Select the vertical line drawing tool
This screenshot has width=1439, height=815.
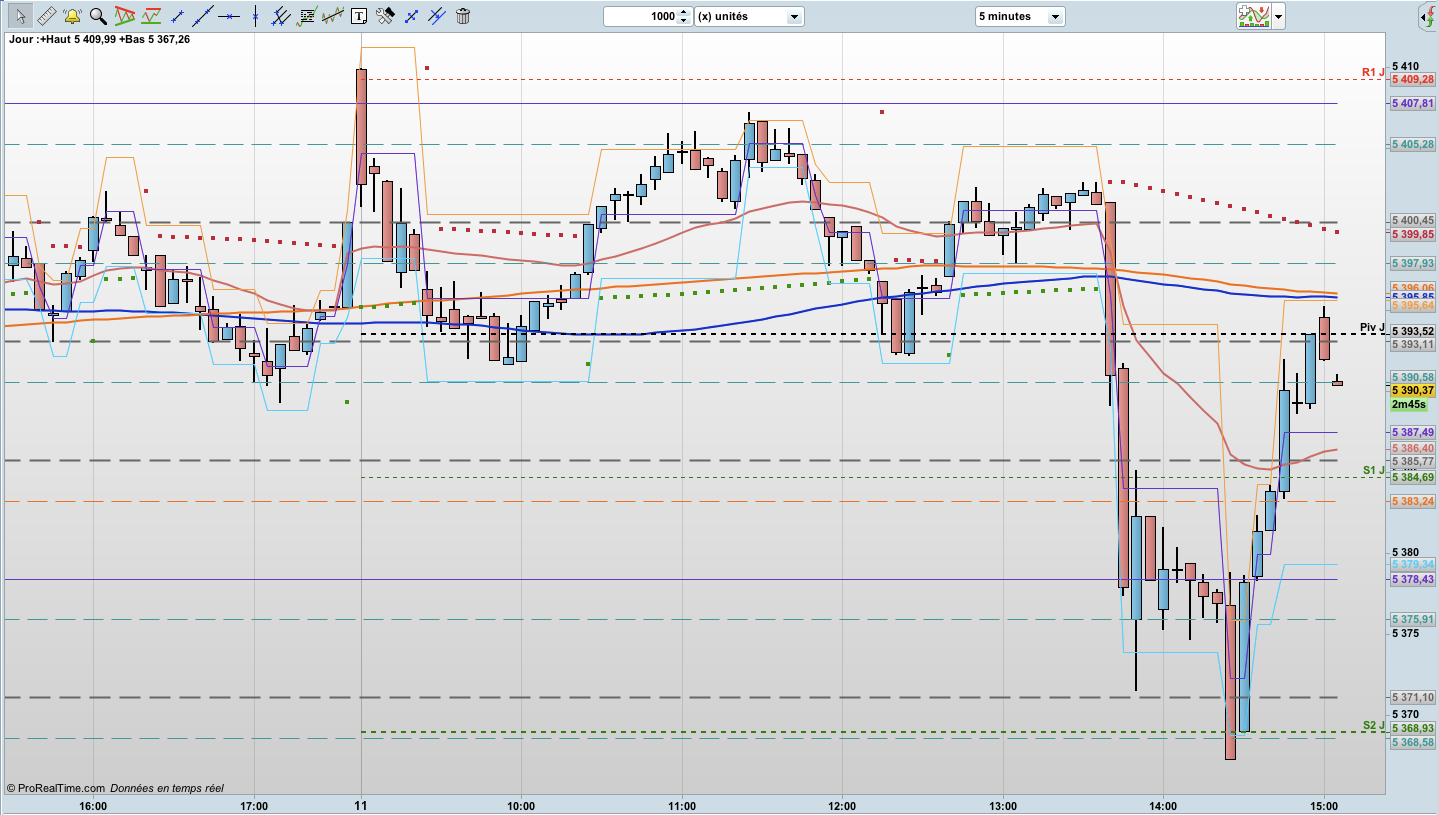(x=255, y=16)
